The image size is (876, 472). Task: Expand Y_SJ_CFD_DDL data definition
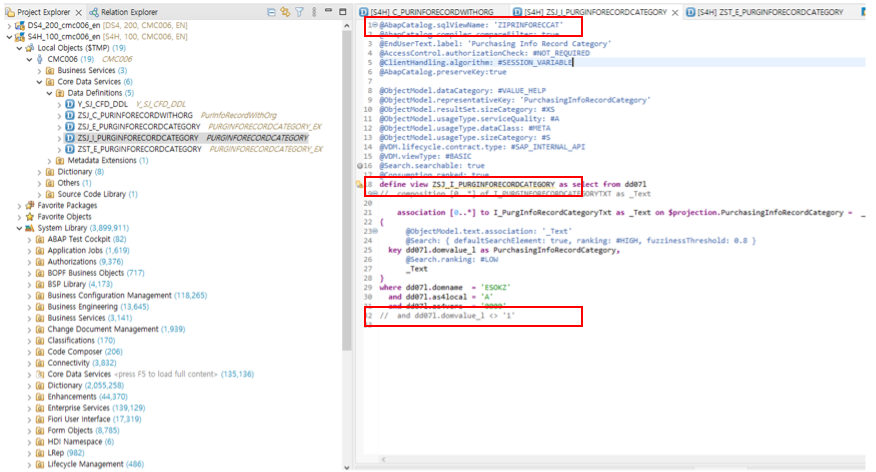(59, 104)
